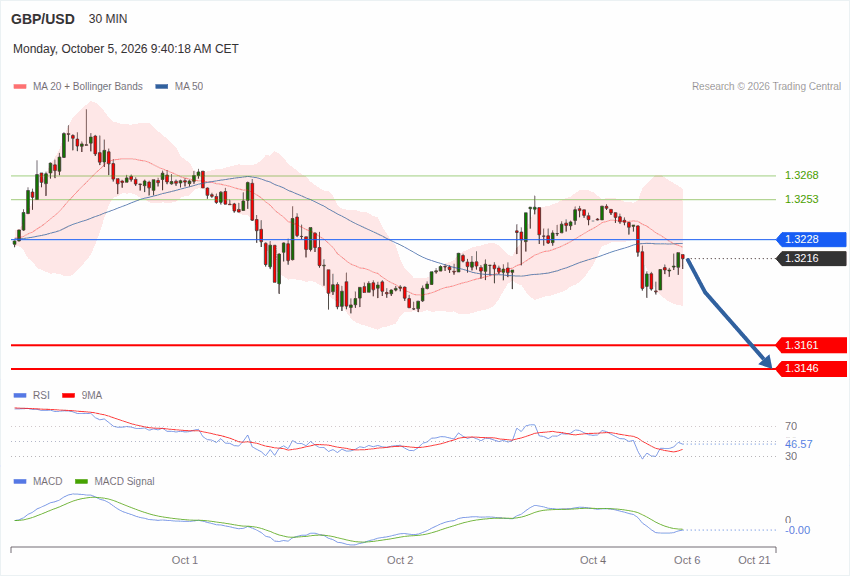Click the MACD legend color swatch
The width and height of the screenshot is (850, 576).
[x=20, y=482]
